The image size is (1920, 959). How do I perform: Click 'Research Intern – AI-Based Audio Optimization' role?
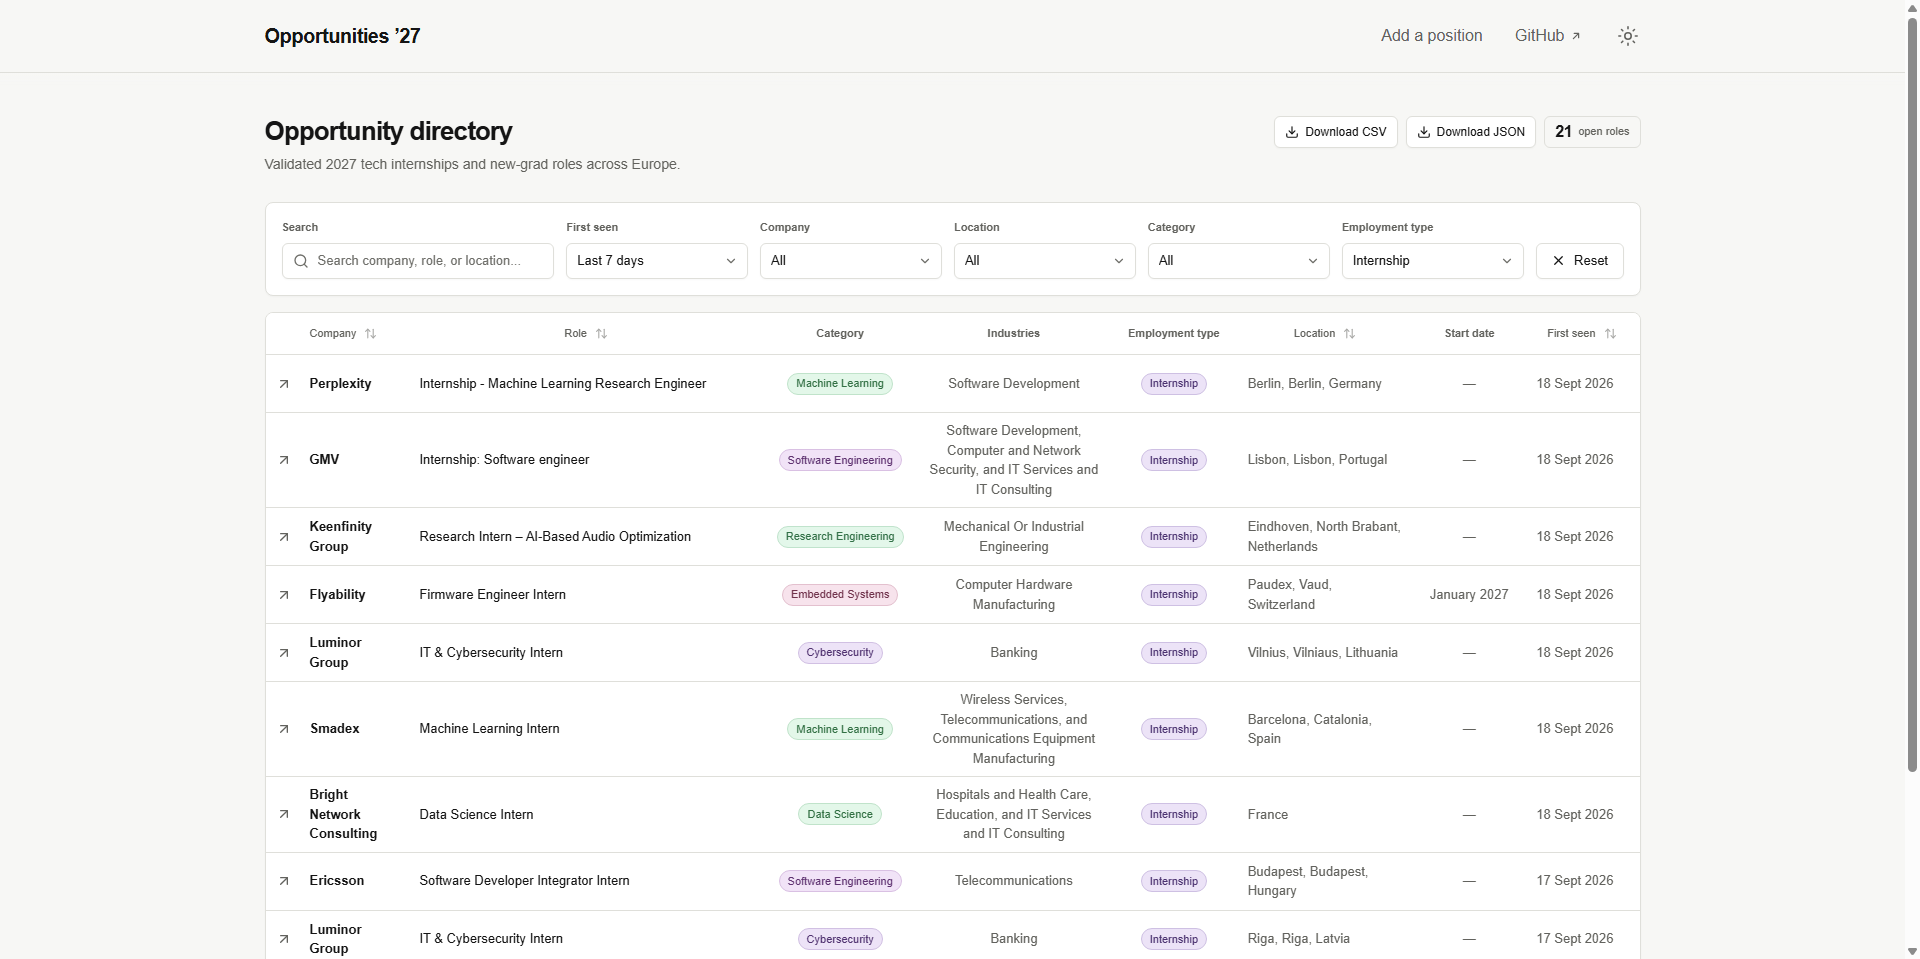[555, 537]
